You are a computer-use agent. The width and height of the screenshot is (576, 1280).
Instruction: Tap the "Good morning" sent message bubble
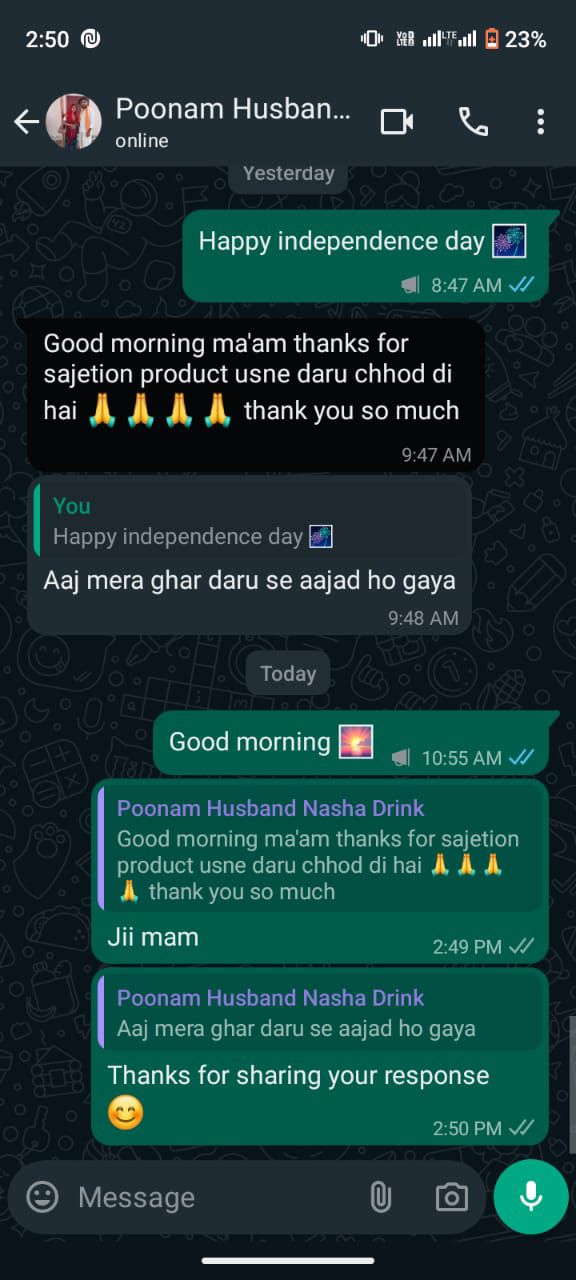click(x=350, y=743)
